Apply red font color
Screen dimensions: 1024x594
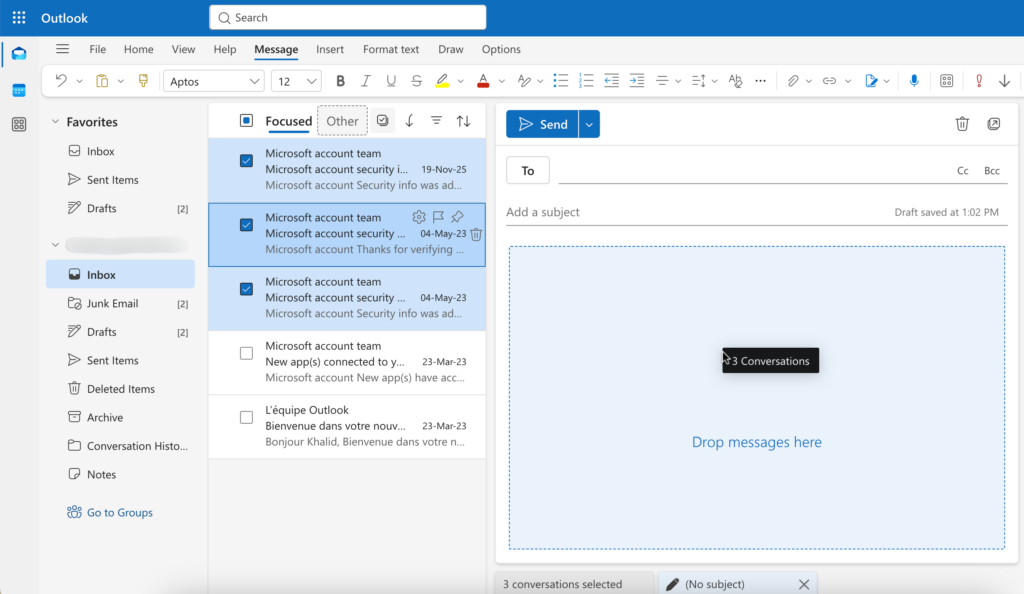click(483, 81)
